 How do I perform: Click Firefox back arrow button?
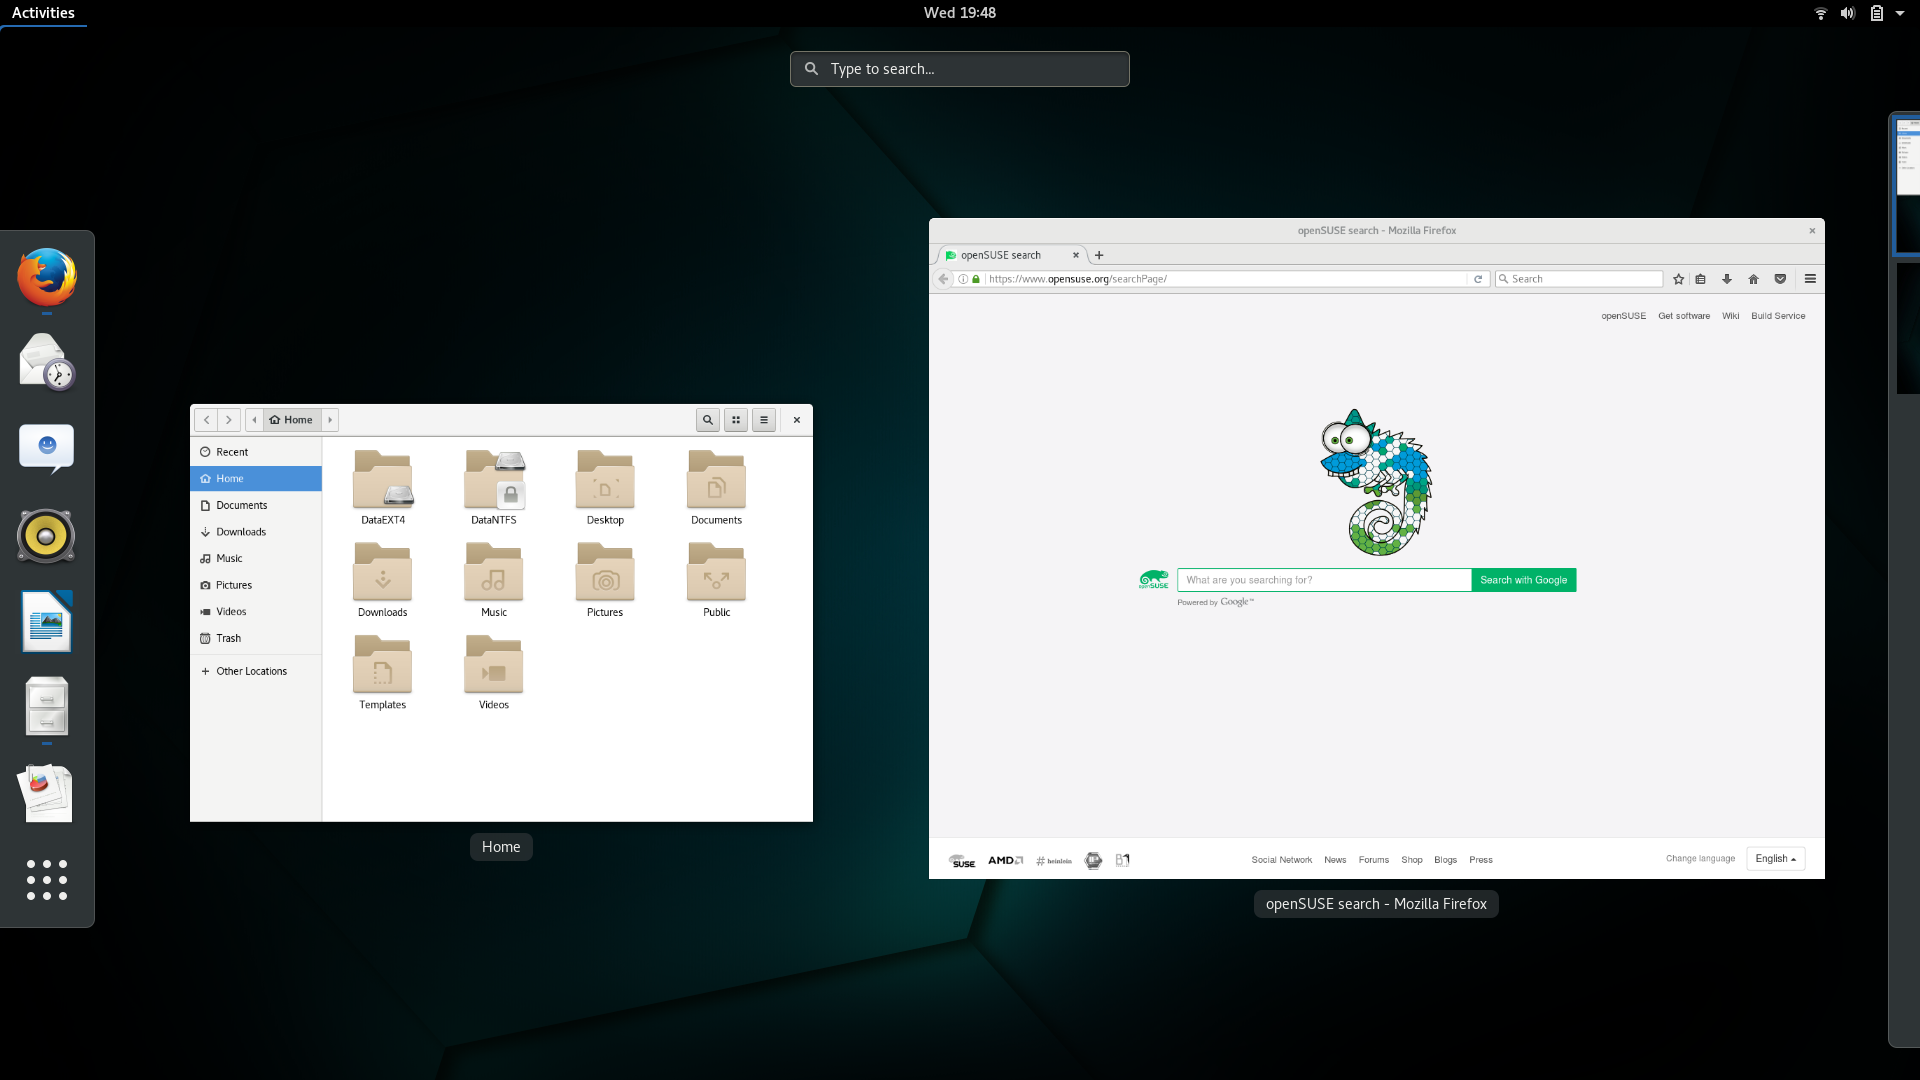(x=943, y=279)
